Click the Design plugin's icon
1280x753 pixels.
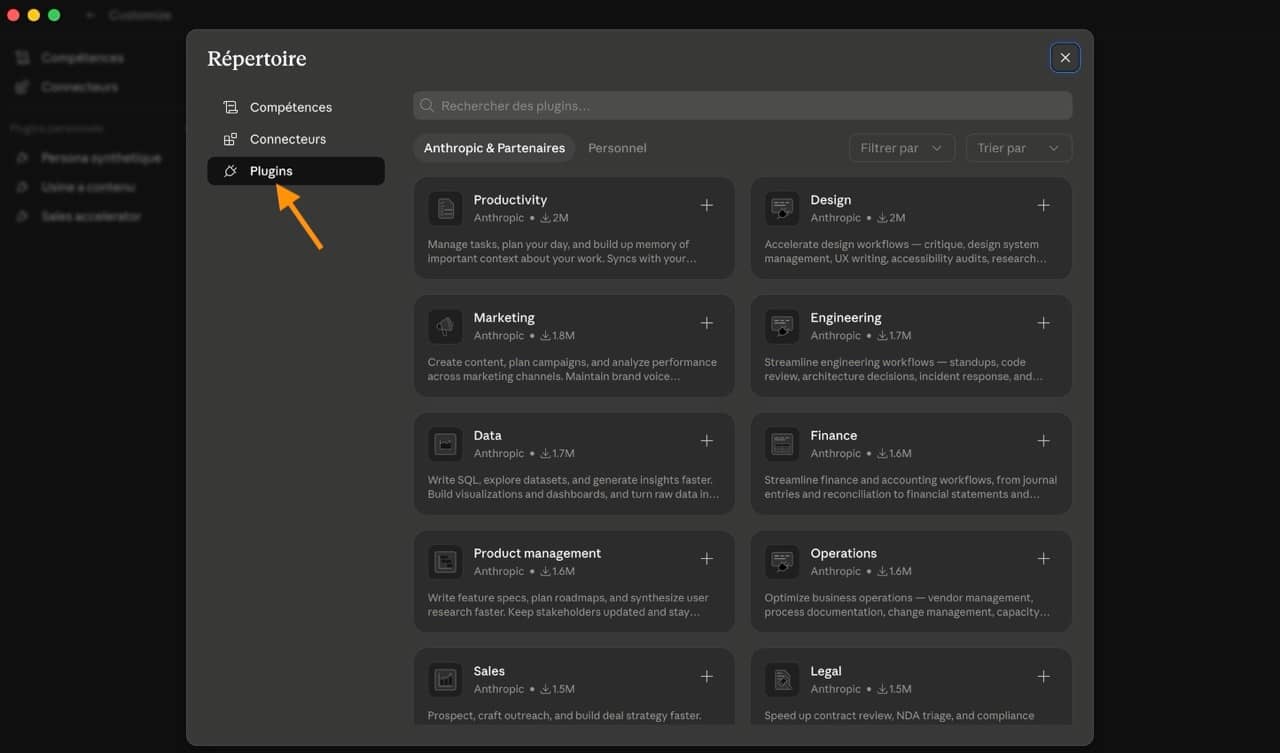782,208
